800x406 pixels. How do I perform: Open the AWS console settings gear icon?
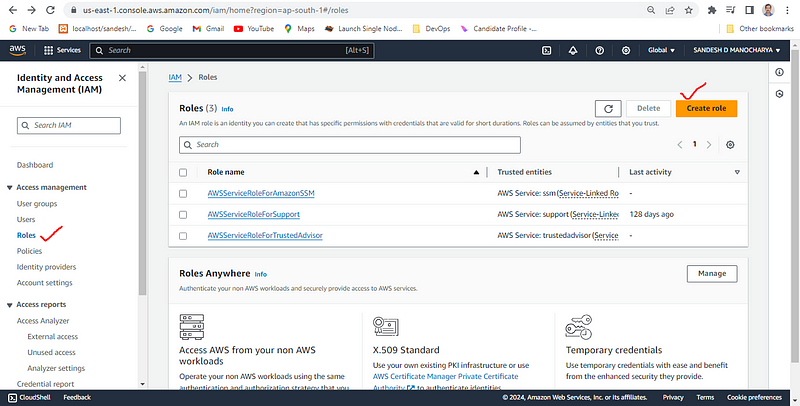coord(626,50)
